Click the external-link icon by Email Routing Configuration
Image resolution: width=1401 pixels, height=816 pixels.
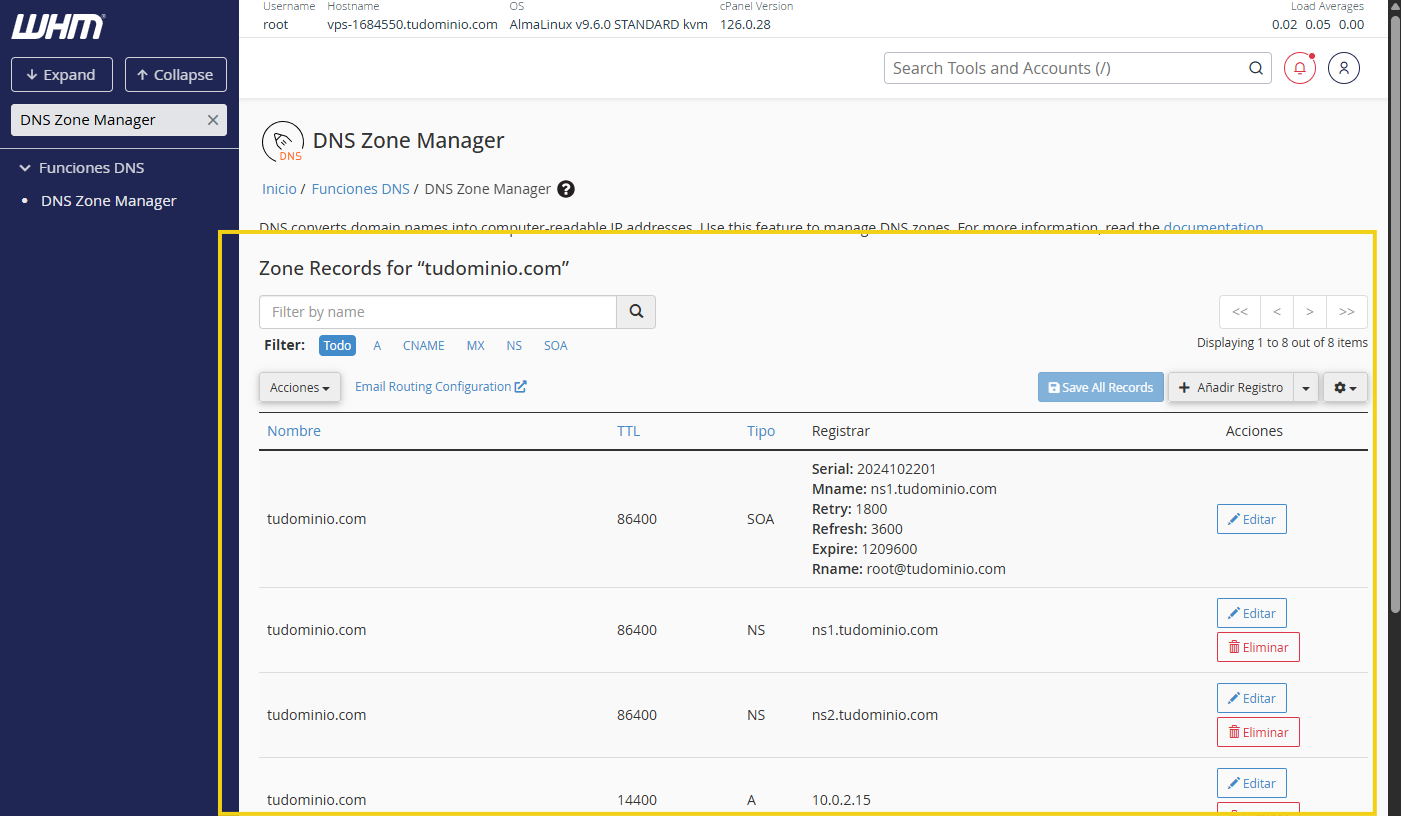(x=521, y=386)
